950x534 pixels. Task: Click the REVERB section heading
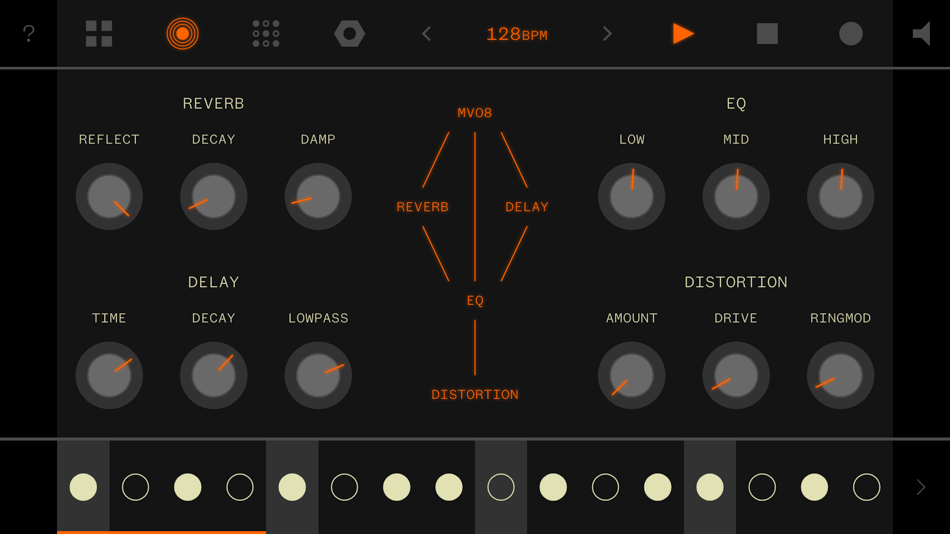213,104
